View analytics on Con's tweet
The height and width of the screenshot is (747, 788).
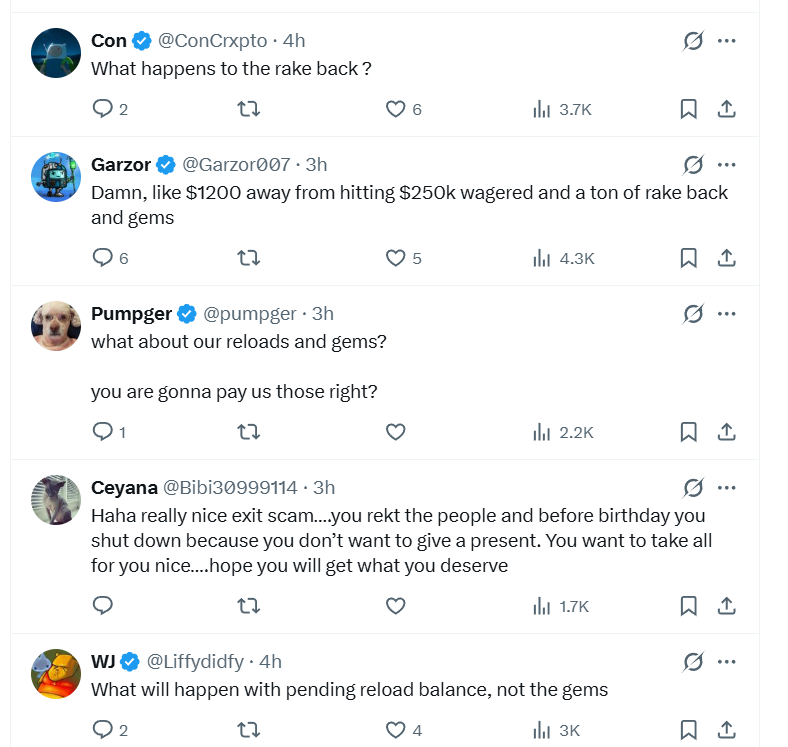[x=542, y=109]
